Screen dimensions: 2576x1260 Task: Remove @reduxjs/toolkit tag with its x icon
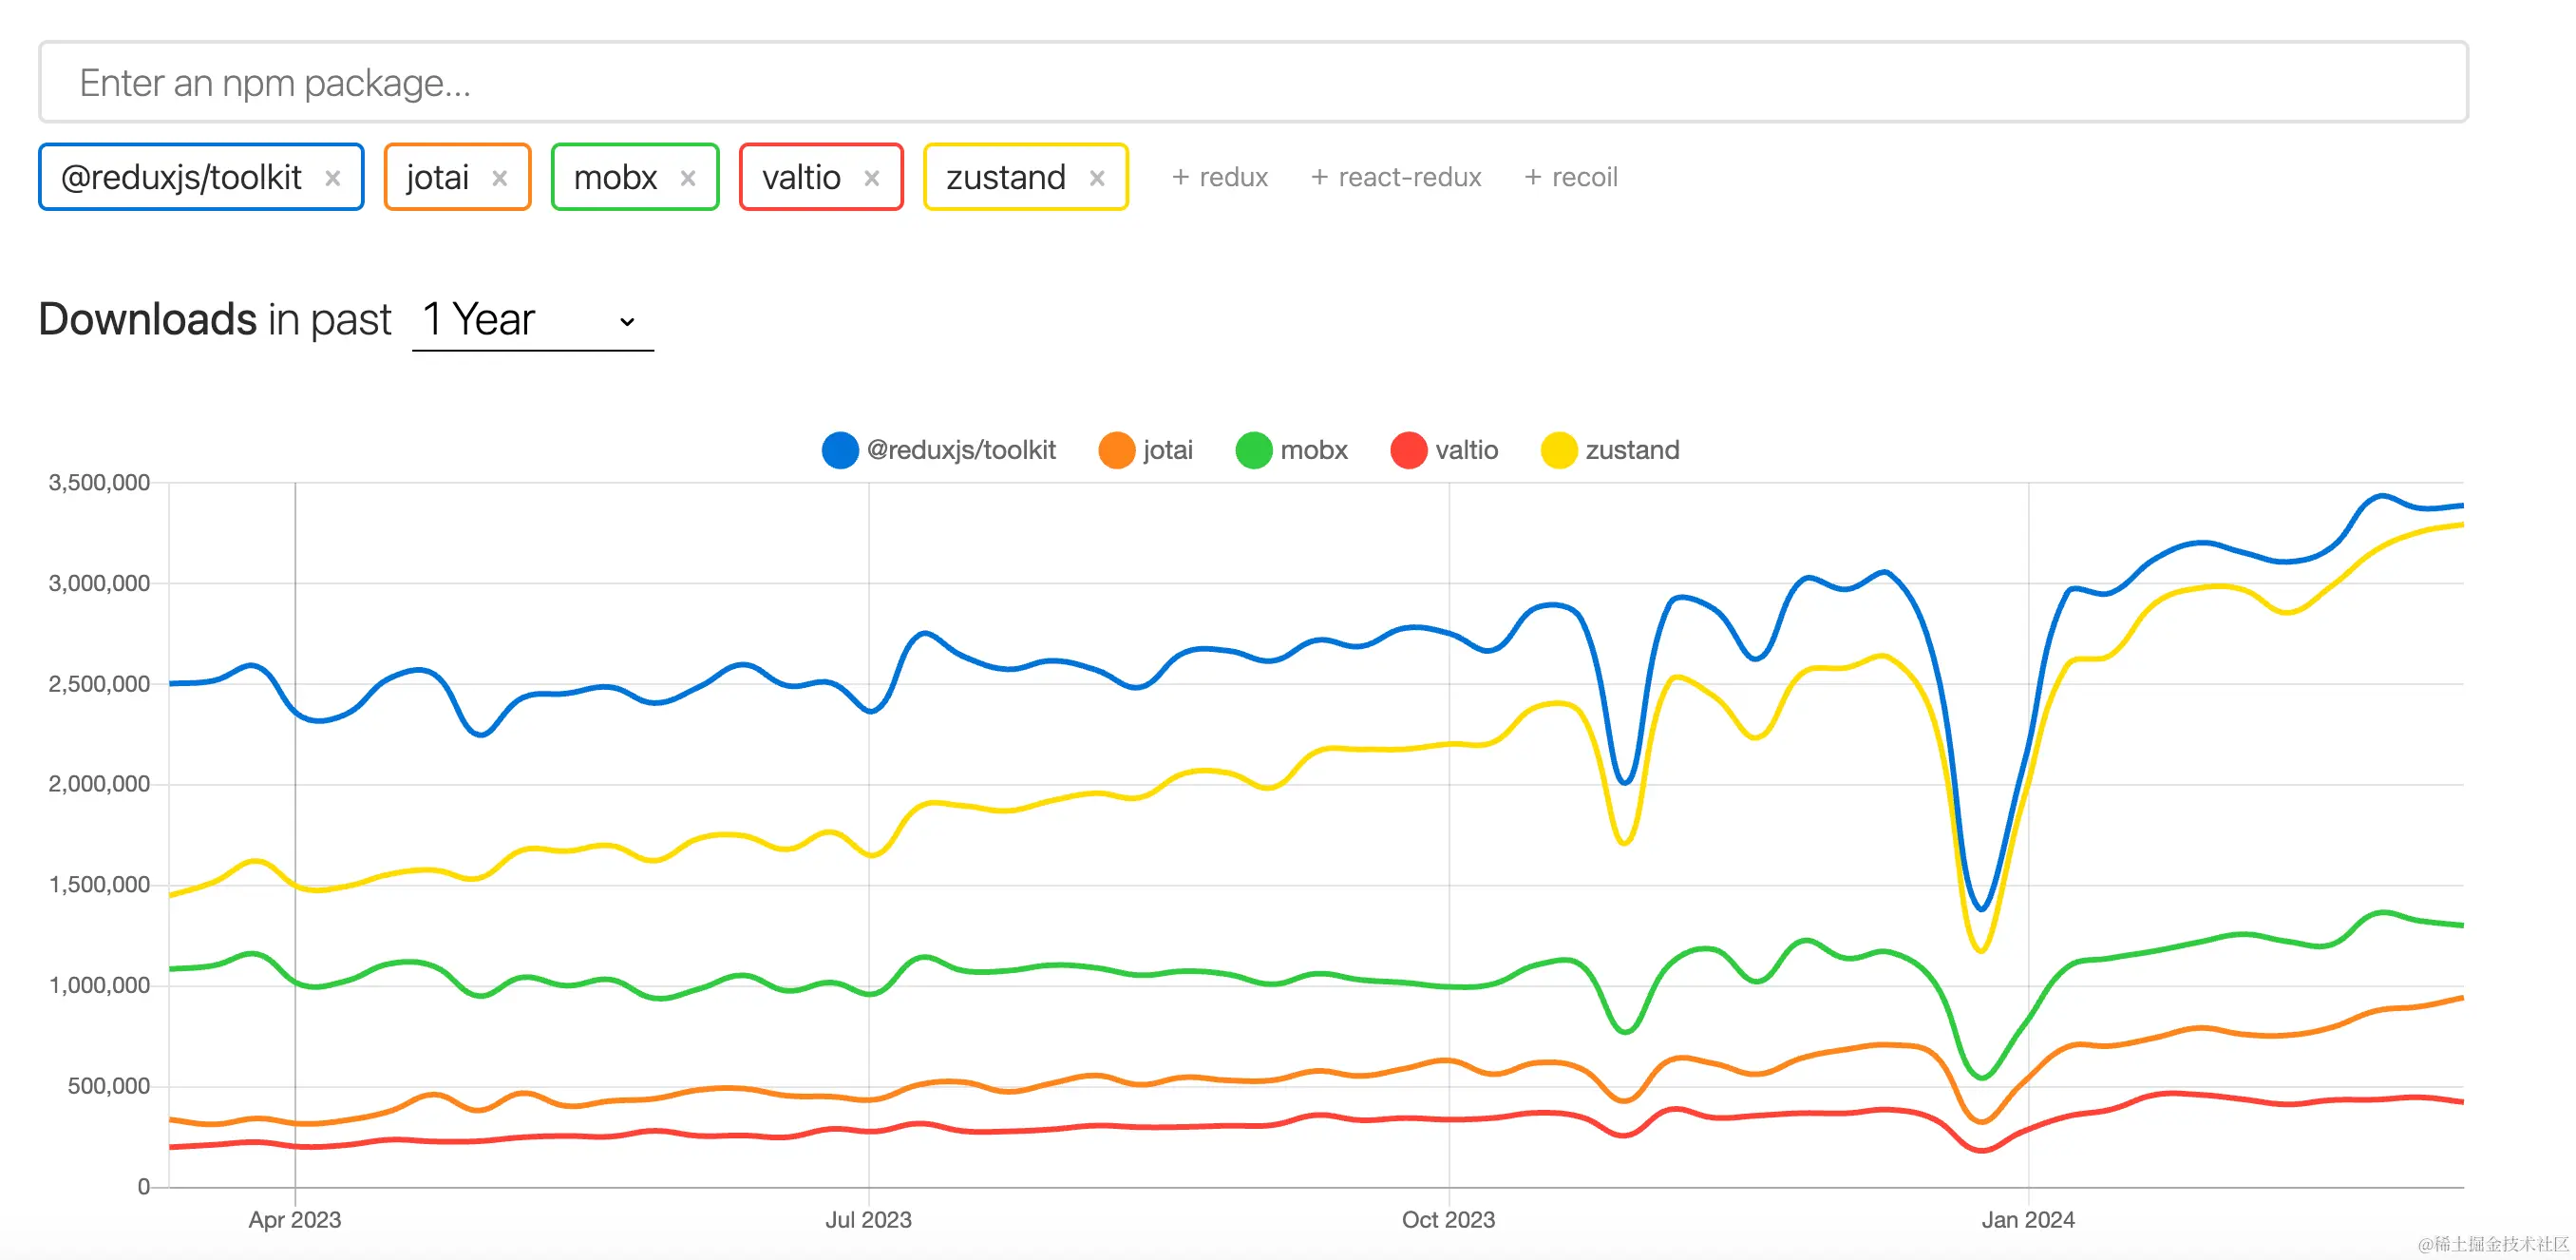tap(333, 178)
